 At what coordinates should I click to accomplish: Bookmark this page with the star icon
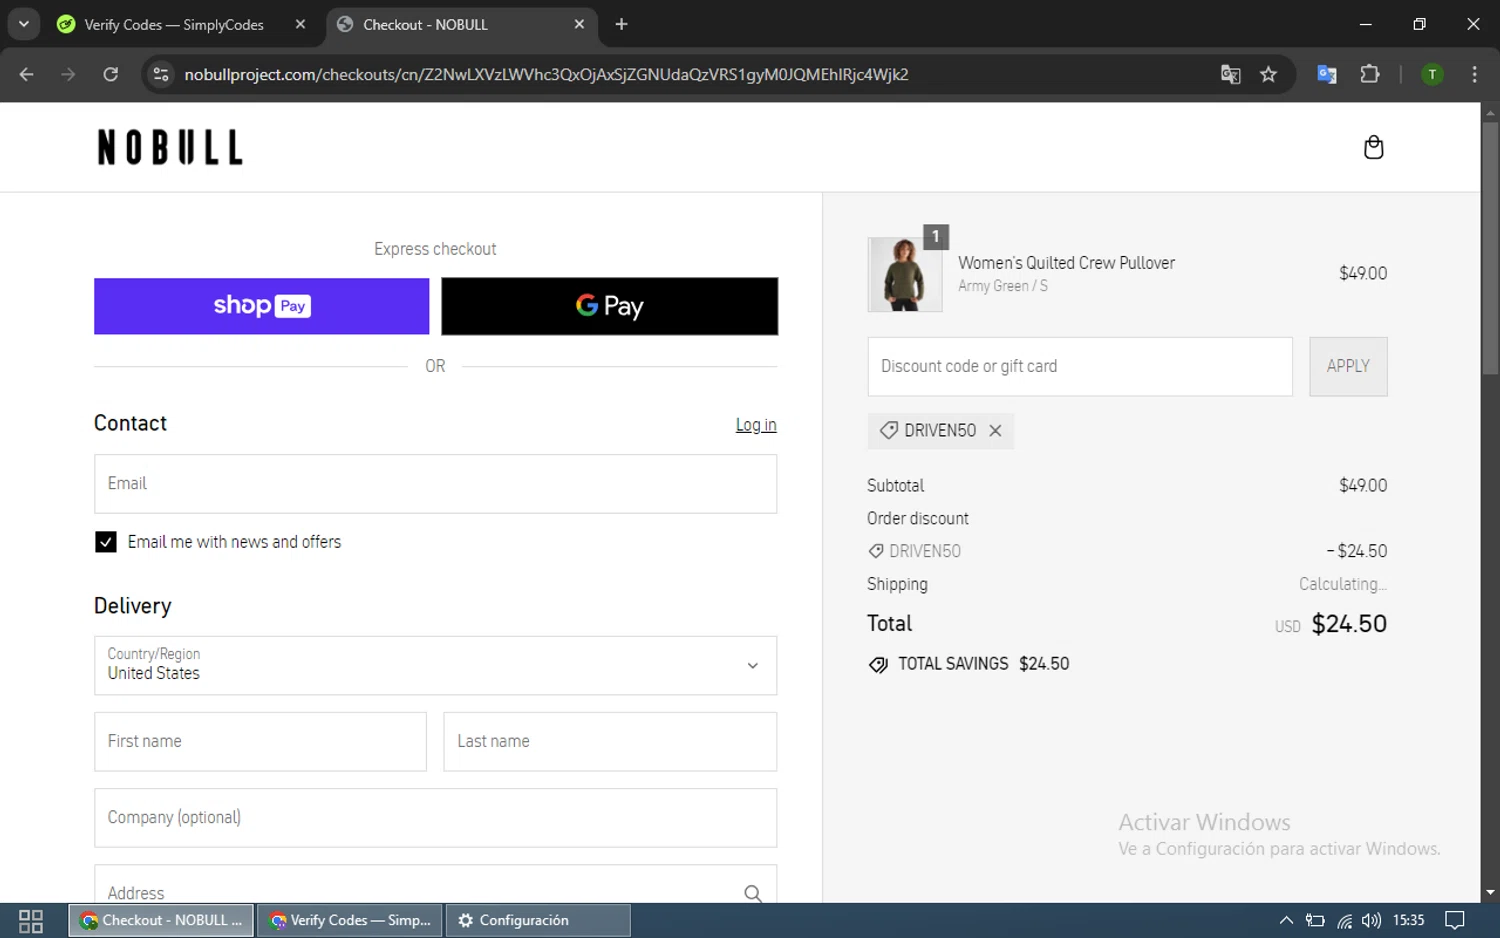[x=1268, y=74]
